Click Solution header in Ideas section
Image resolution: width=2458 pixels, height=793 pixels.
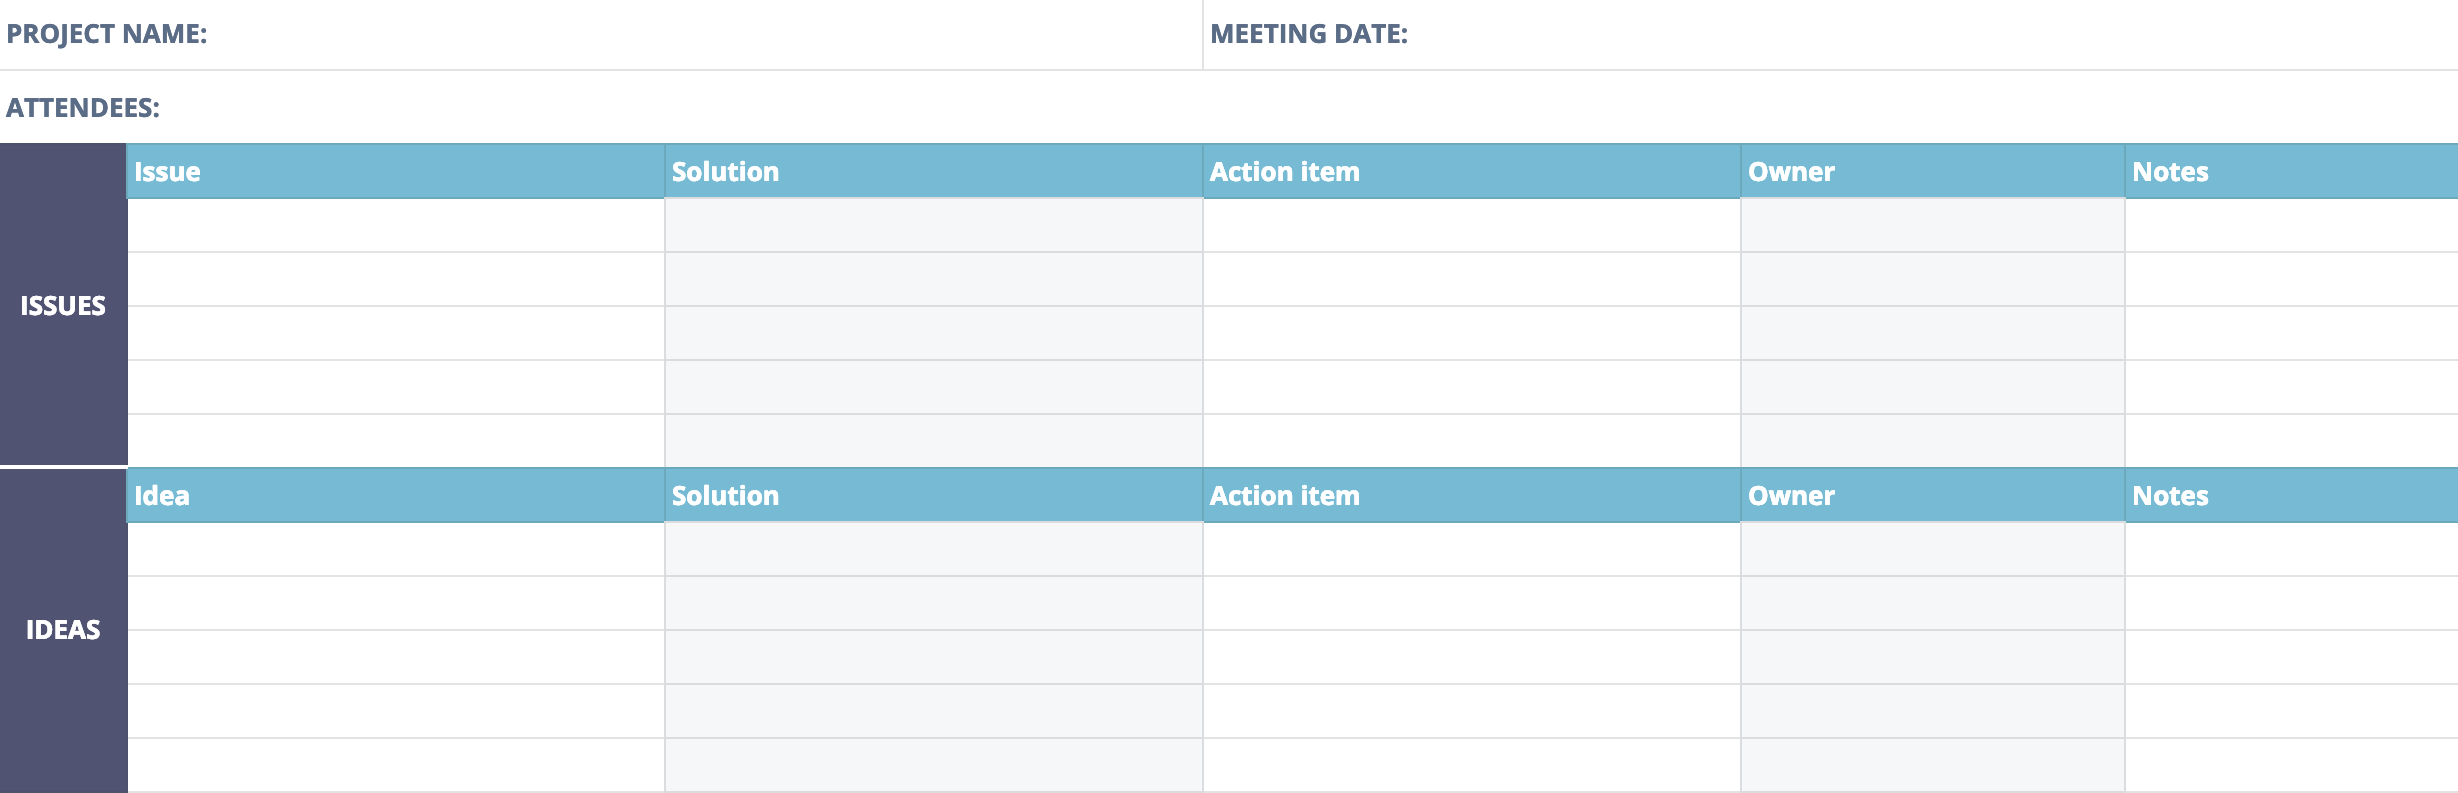[x=934, y=495]
